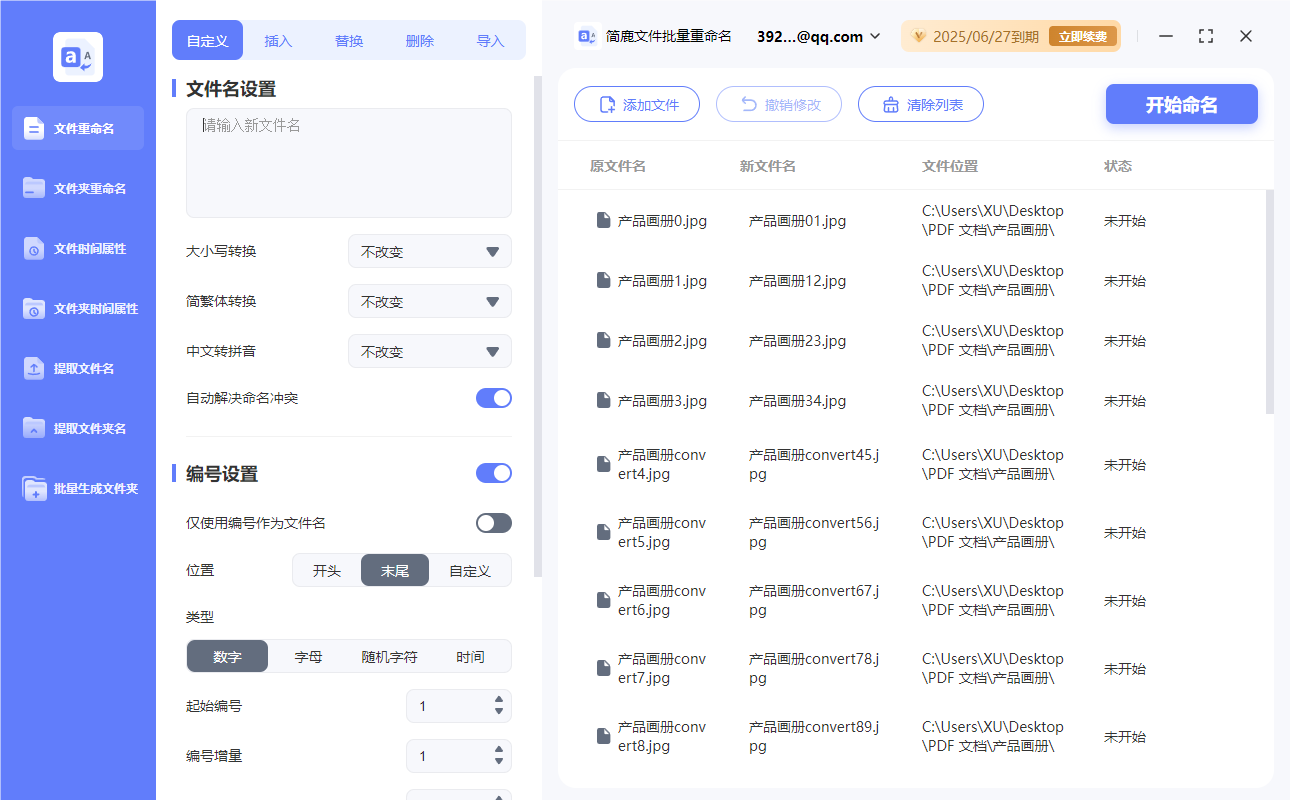Switch to the 替换 tab
Viewport: 1290px width, 800px height.
348,40
